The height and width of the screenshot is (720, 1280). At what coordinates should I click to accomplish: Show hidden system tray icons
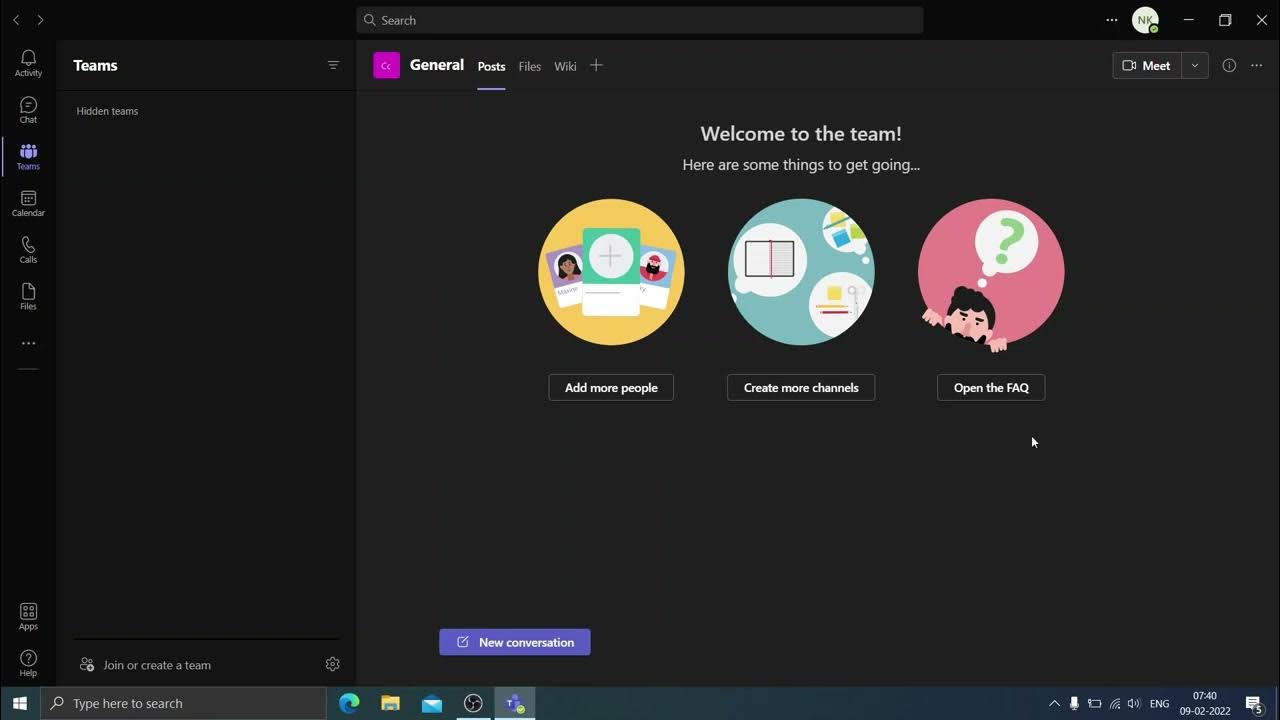click(x=1054, y=703)
